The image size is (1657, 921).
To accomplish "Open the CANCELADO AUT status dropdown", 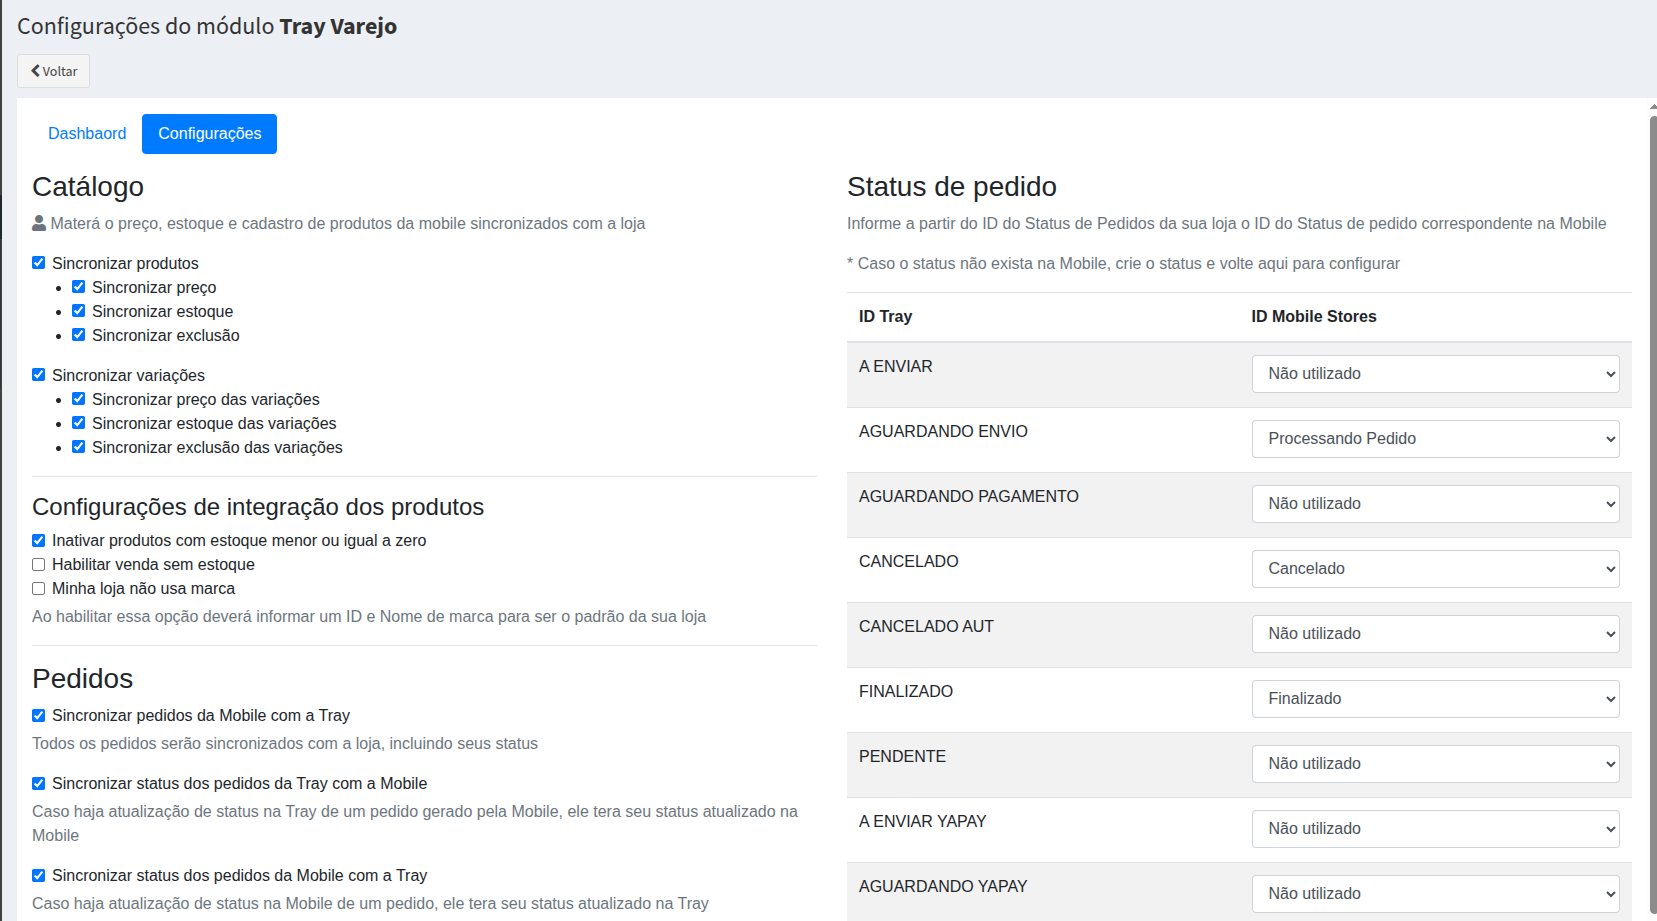I will 1435,634.
